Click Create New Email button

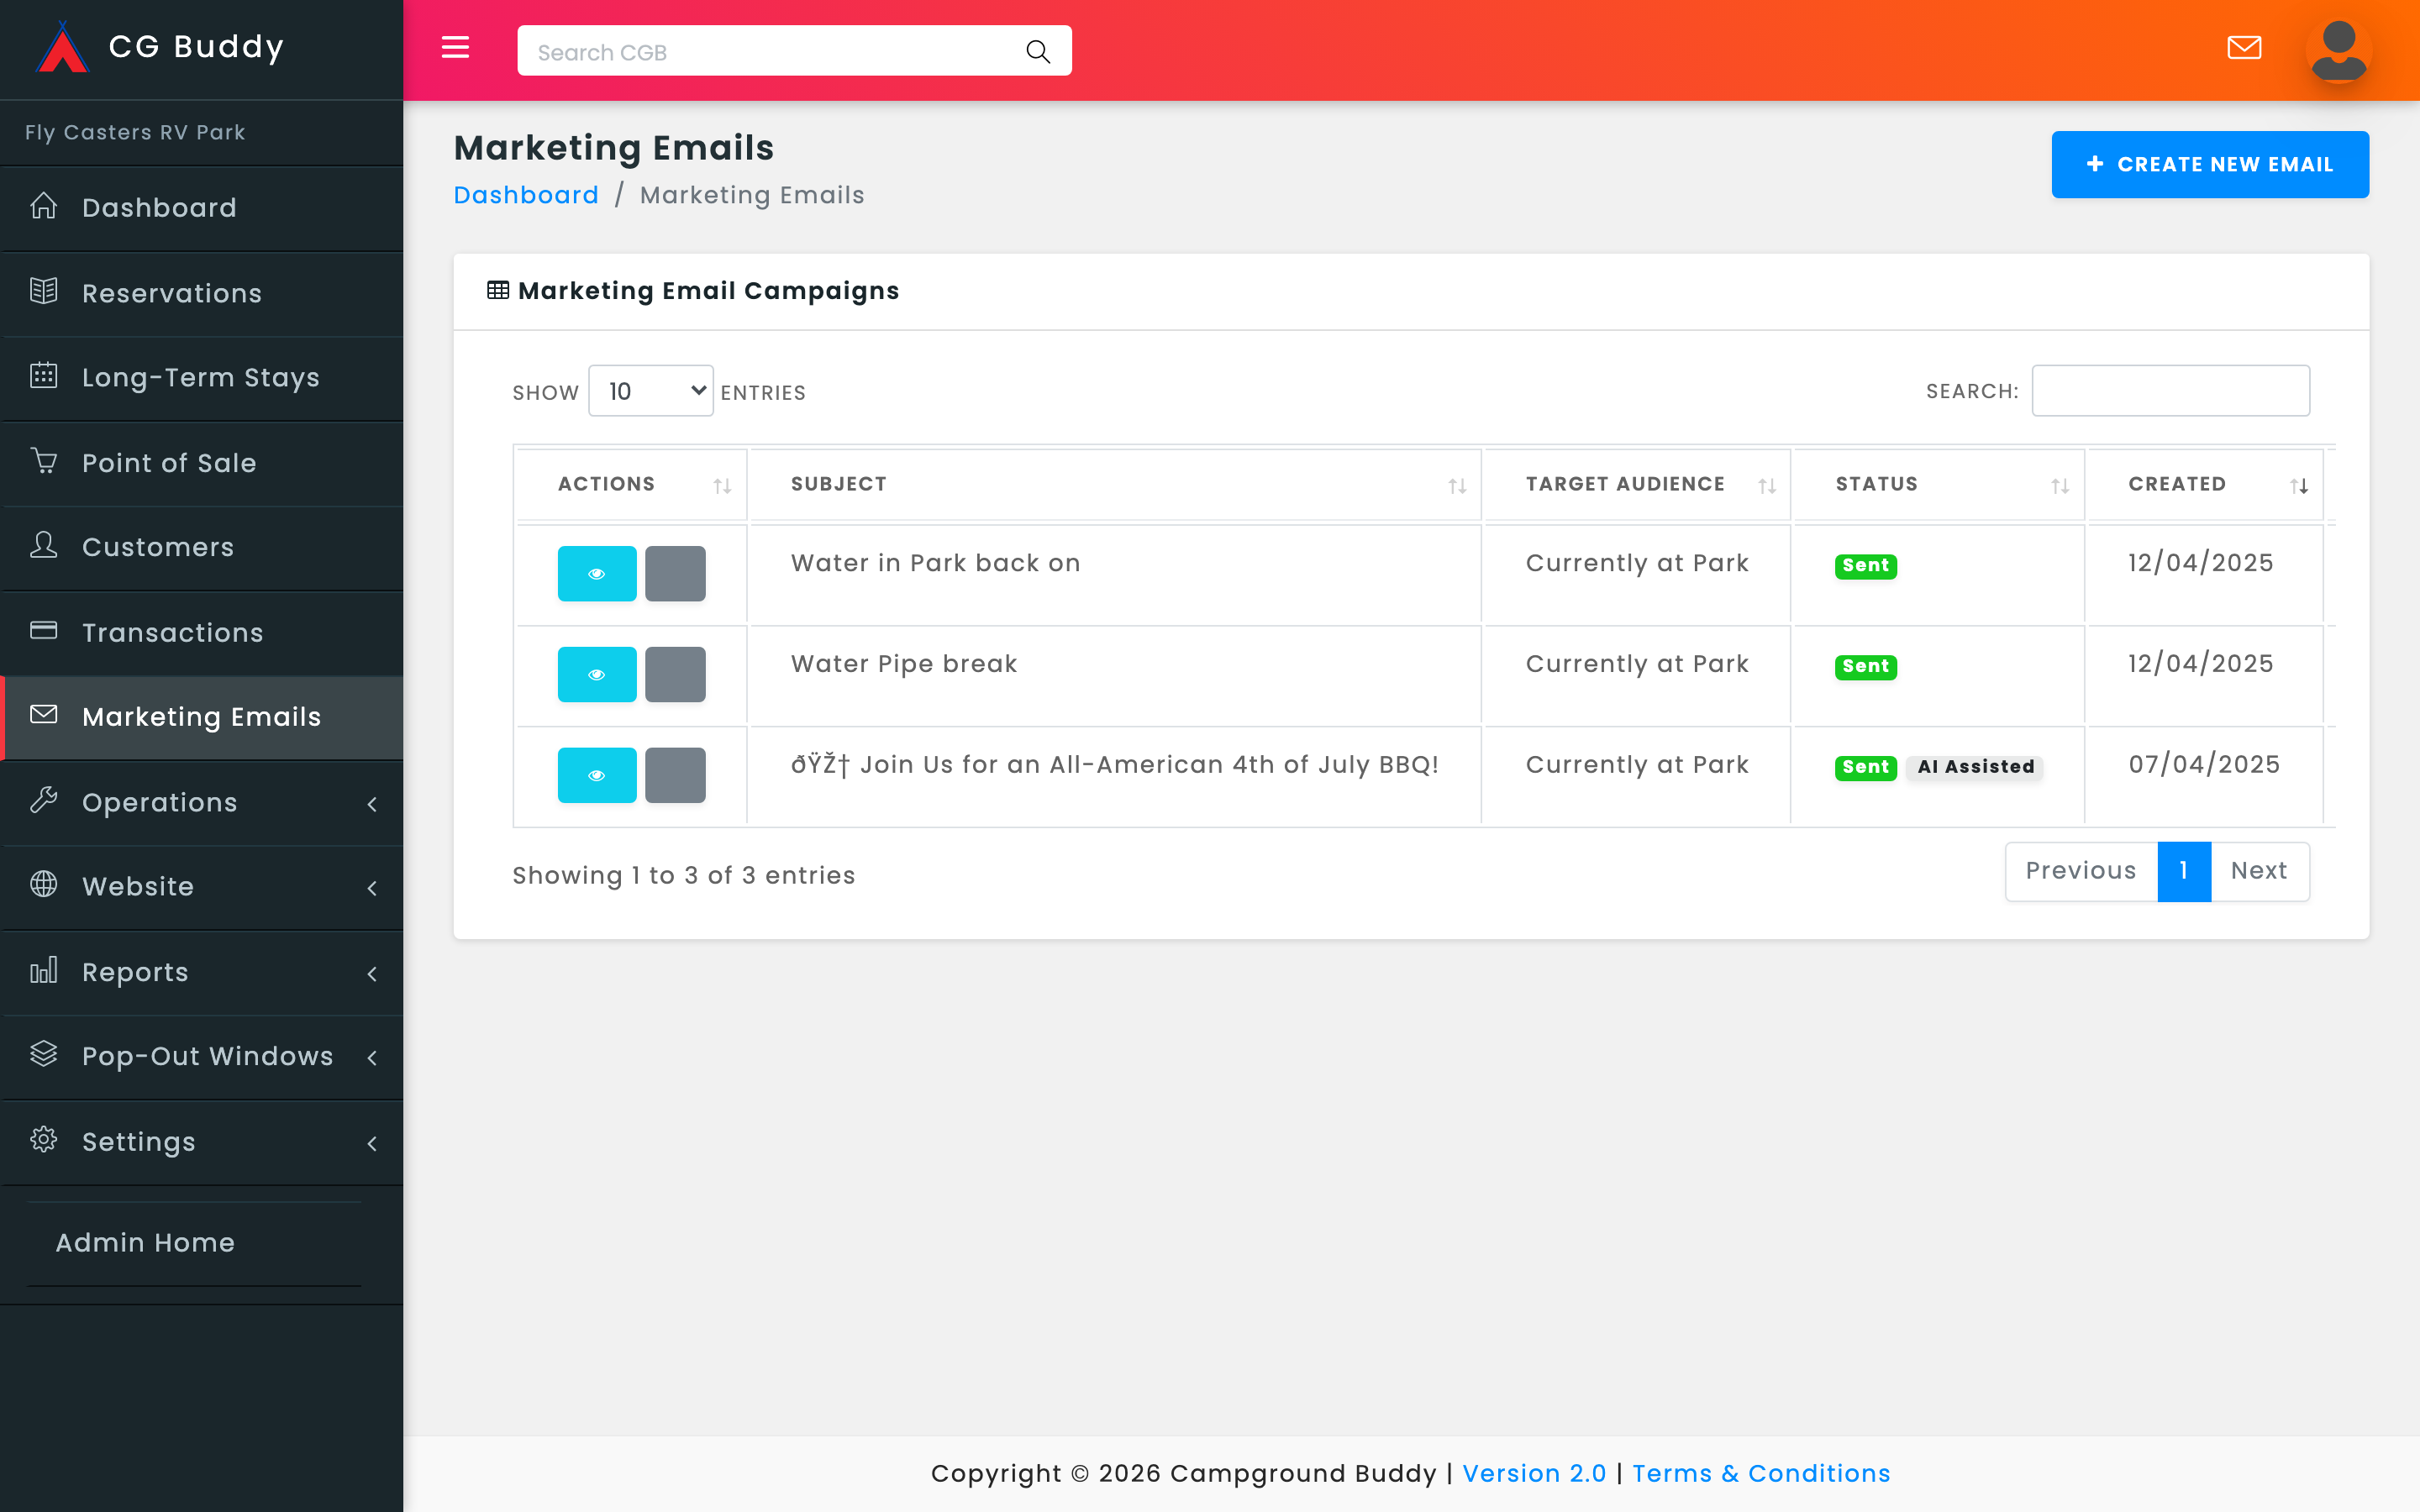(x=2209, y=165)
